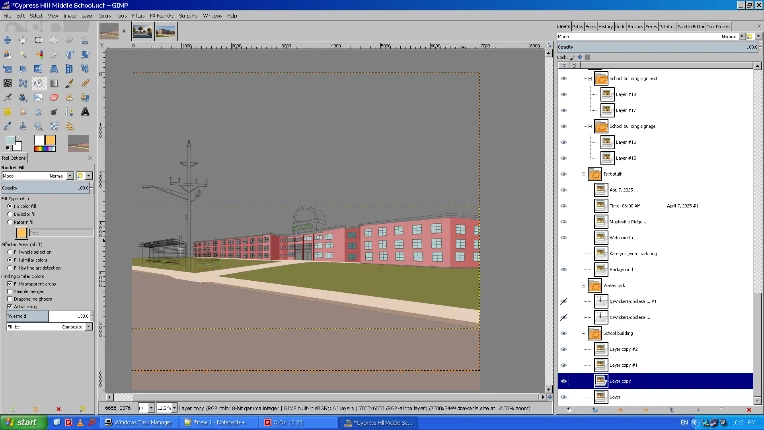The image size is (764, 430).
Task: Switch to the History tab
Action: click(x=606, y=26)
